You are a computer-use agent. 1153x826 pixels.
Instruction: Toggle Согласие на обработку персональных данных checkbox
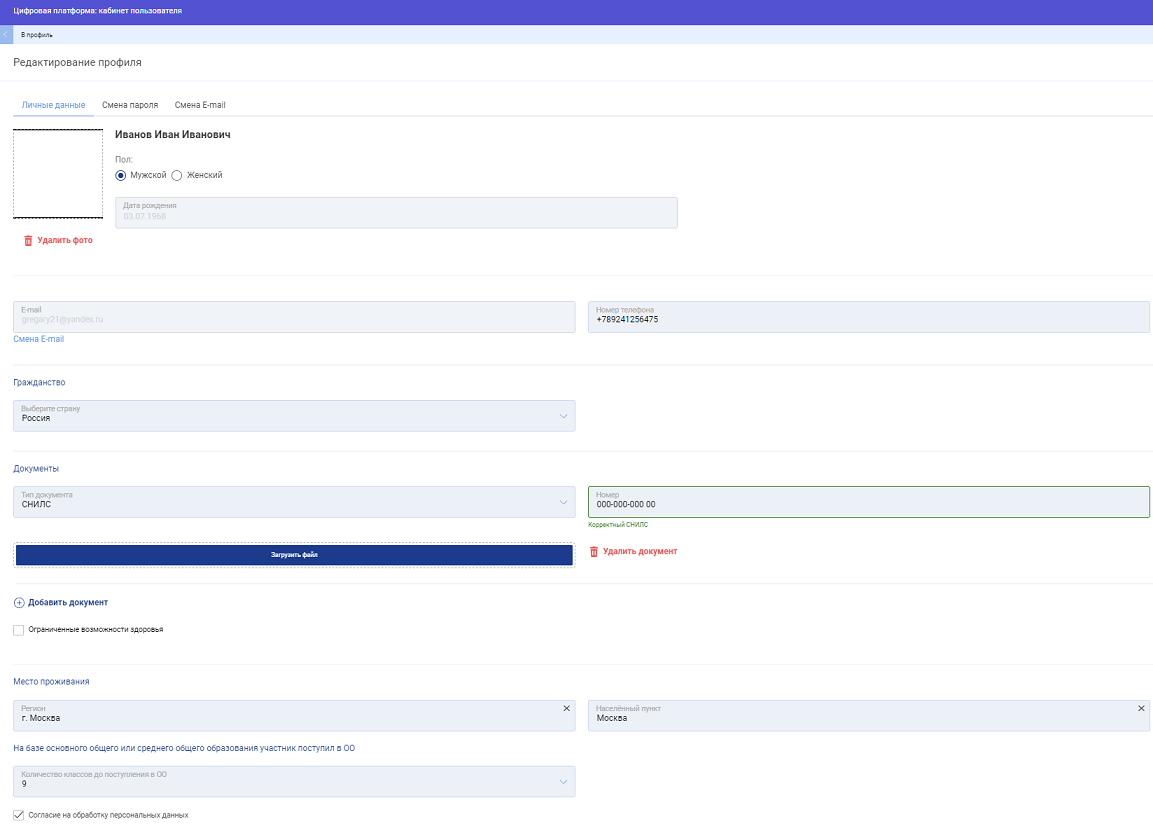(x=19, y=815)
